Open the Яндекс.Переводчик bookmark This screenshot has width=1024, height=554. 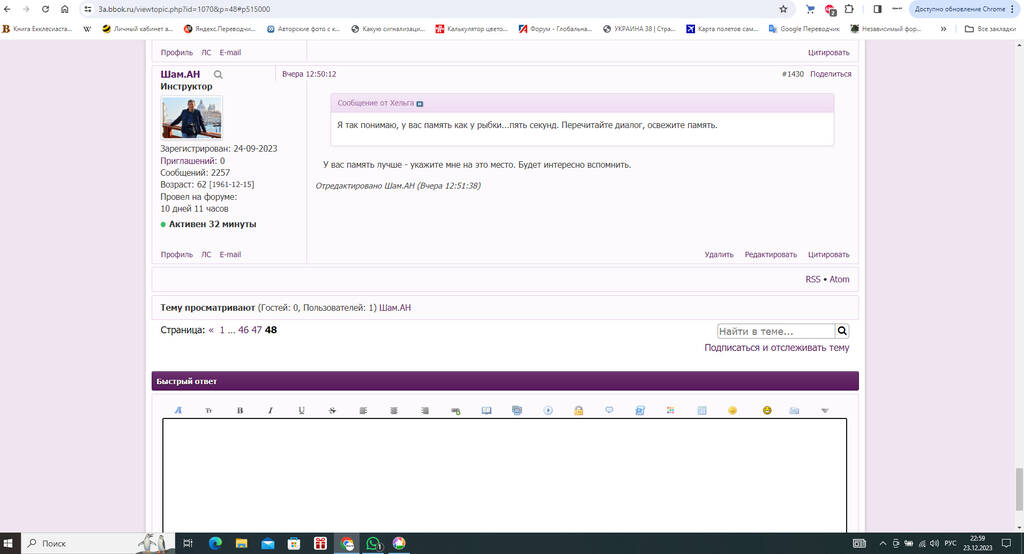coord(220,29)
